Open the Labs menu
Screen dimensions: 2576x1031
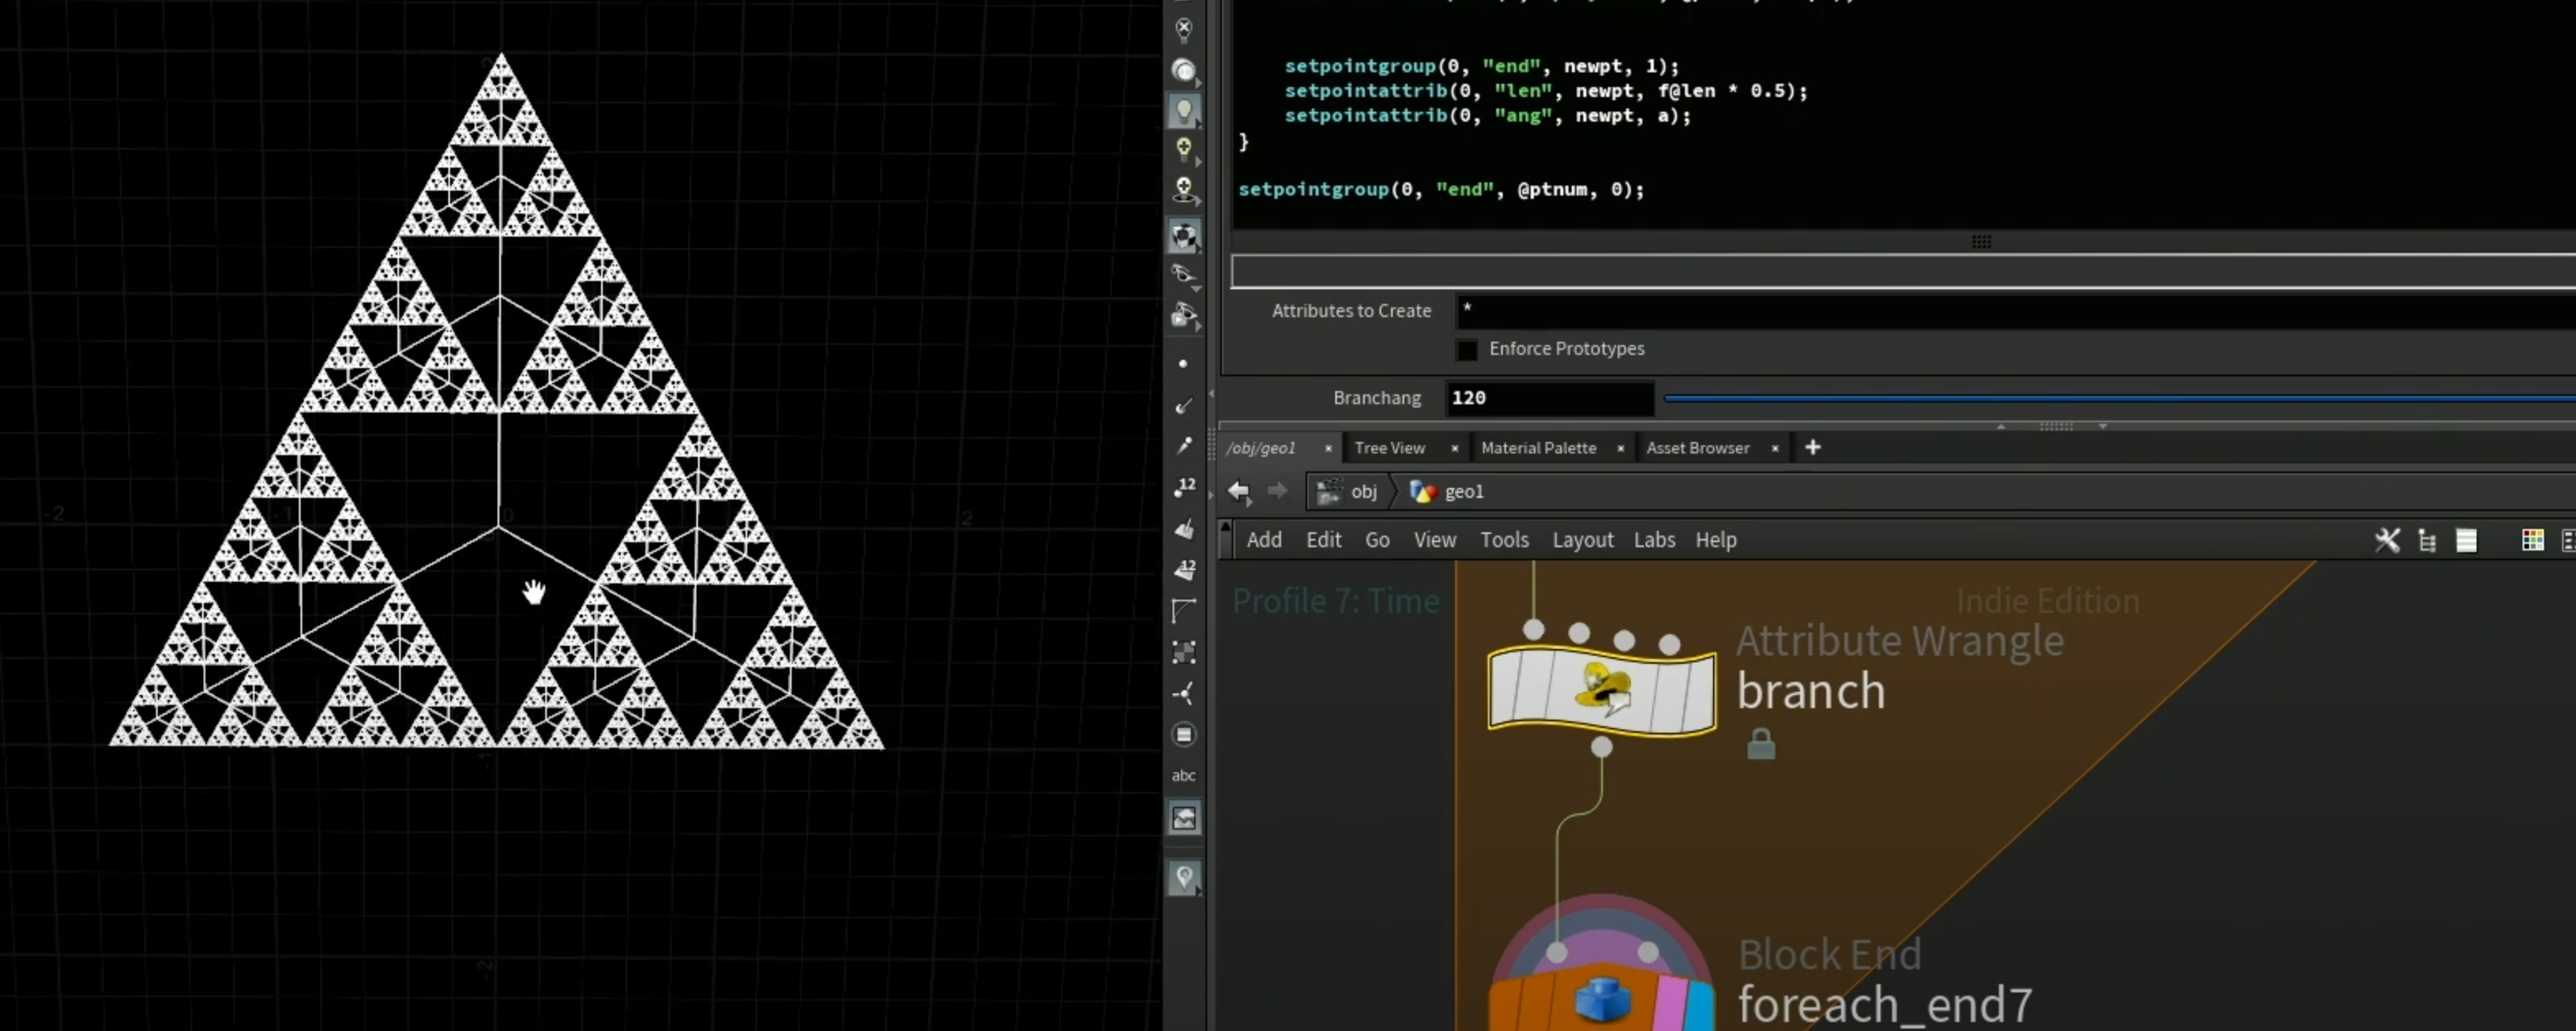click(x=1654, y=540)
